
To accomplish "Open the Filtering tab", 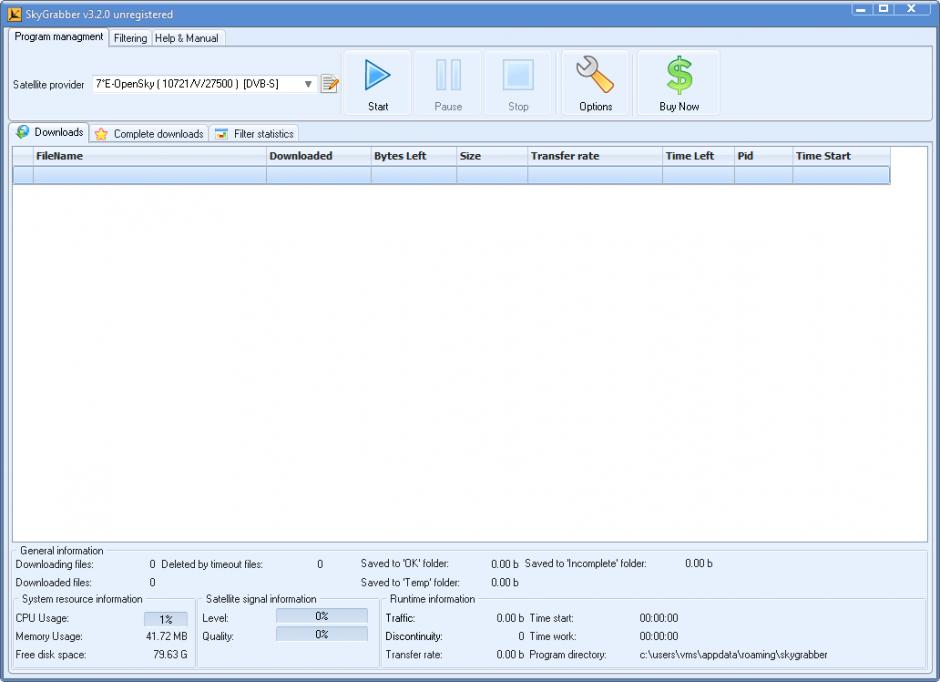I will (x=130, y=38).
